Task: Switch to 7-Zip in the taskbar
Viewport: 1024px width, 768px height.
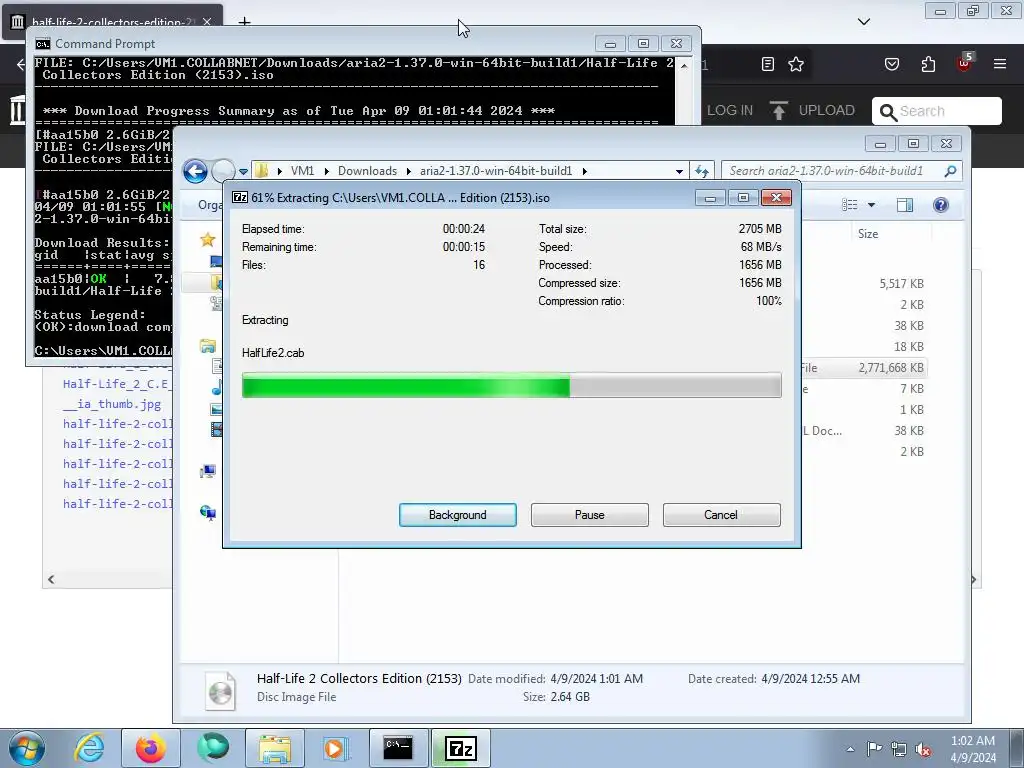Action: tap(460, 748)
